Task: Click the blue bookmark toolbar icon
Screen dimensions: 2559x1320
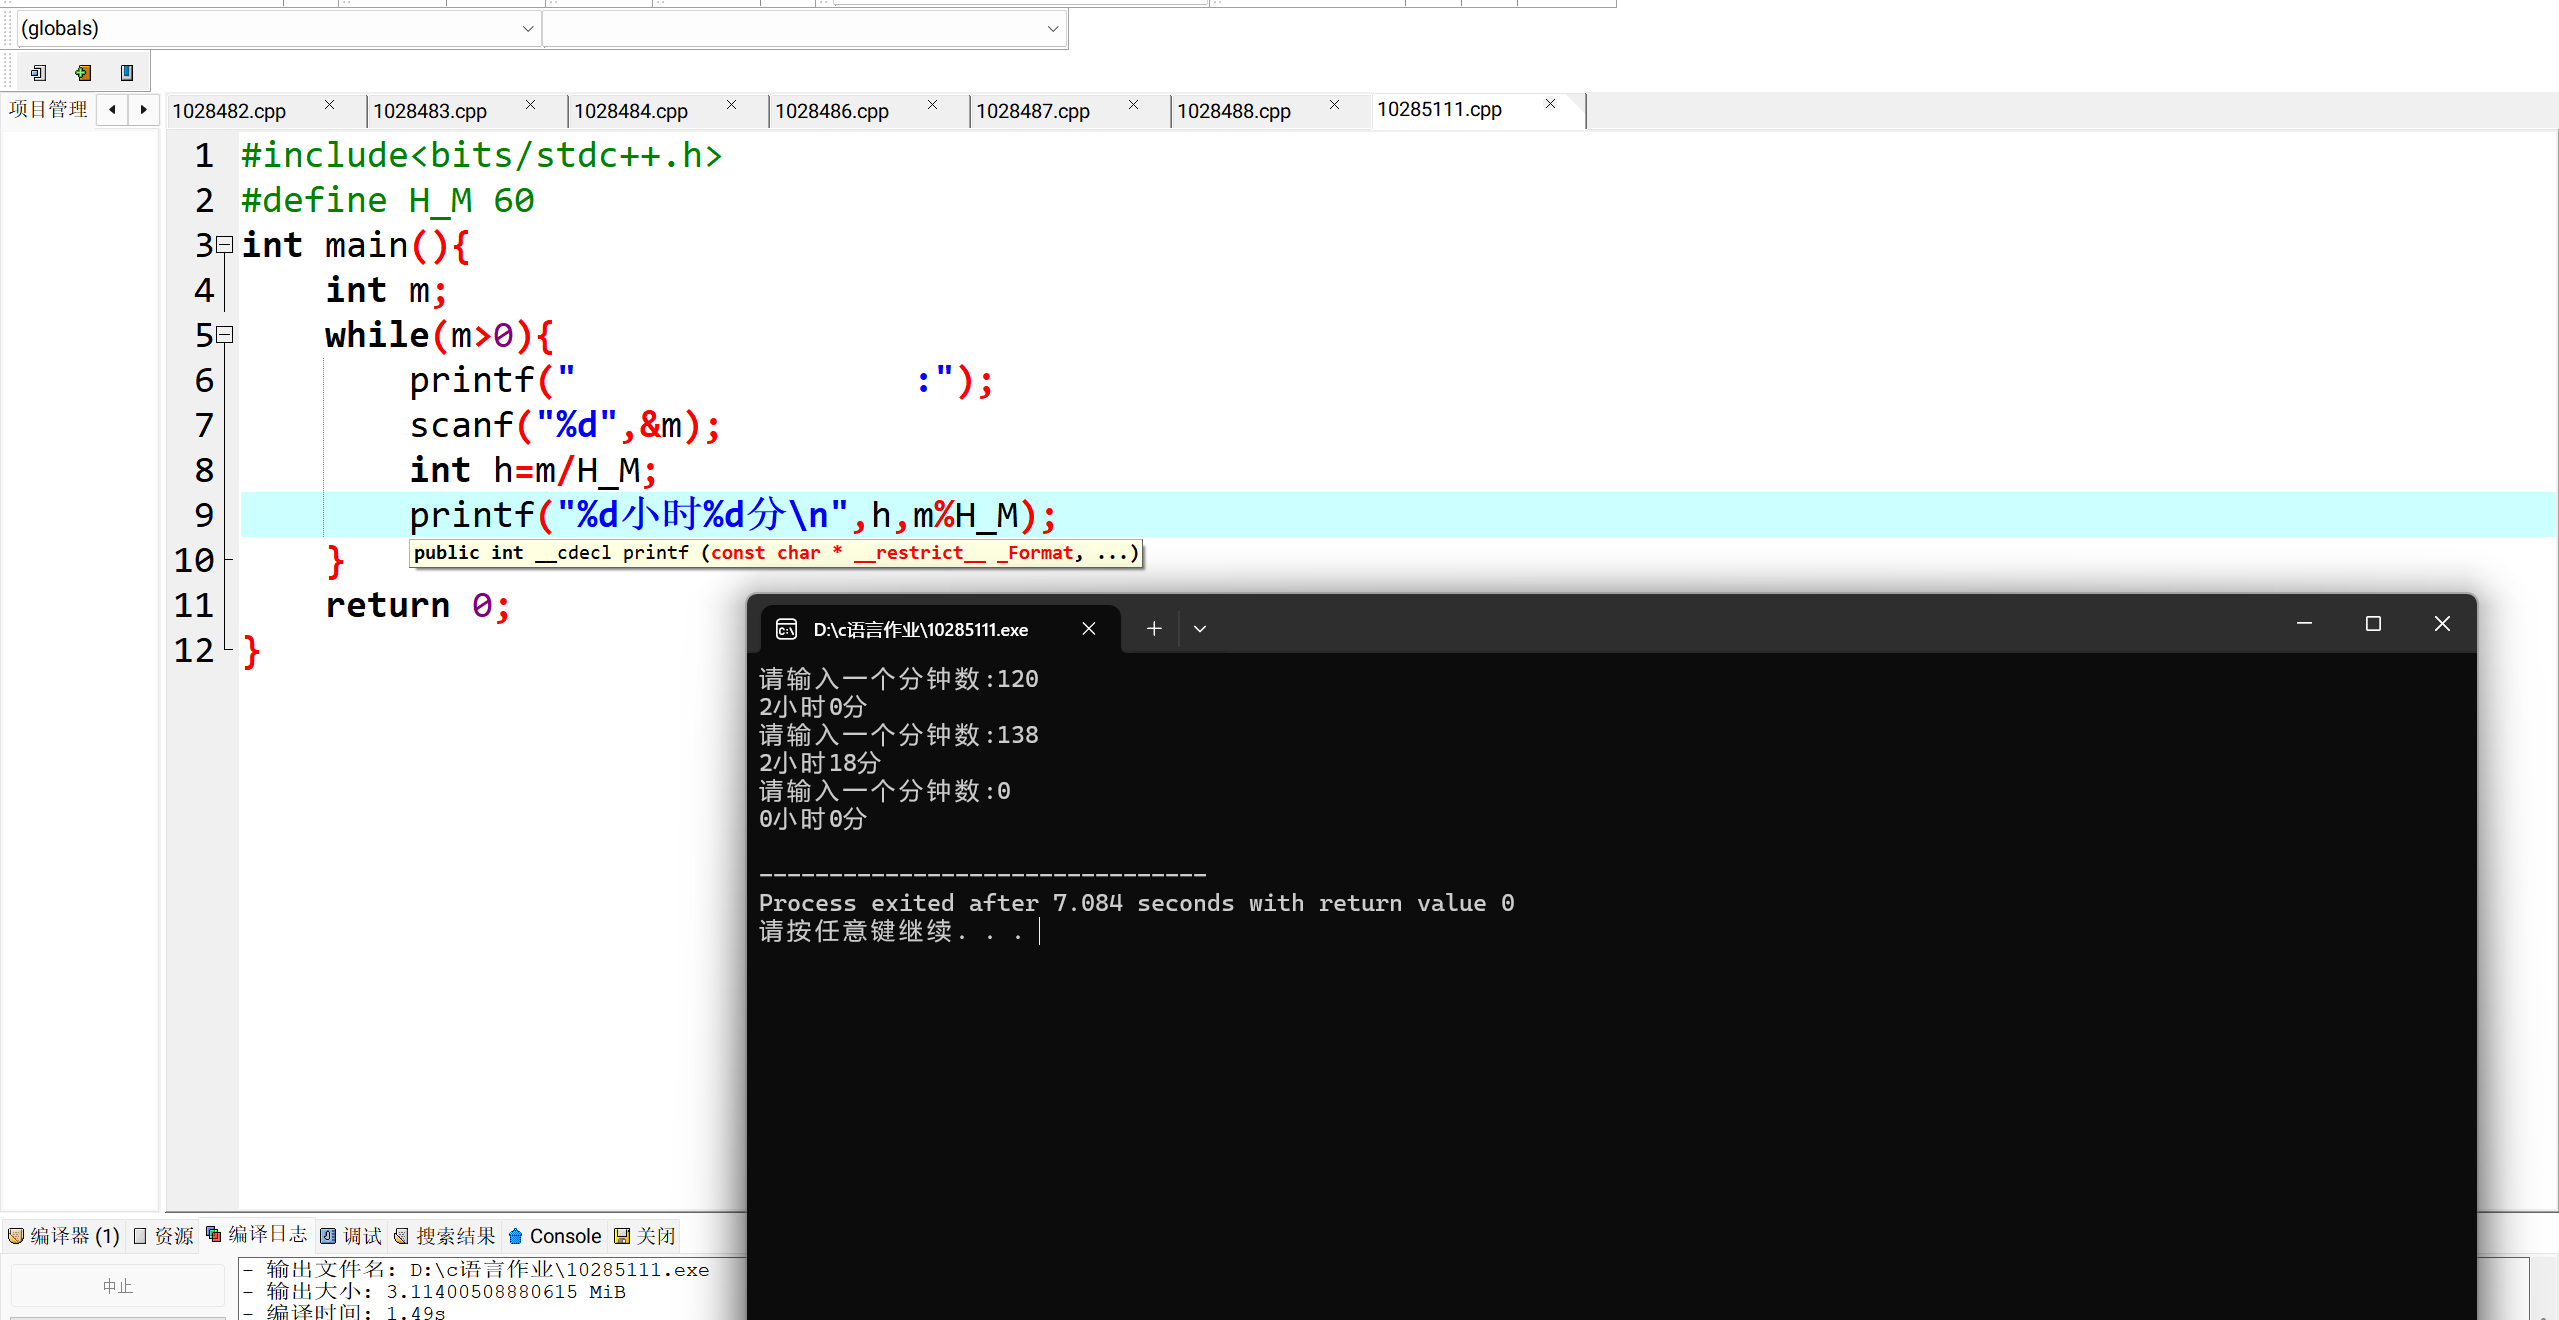Action: click(127, 72)
